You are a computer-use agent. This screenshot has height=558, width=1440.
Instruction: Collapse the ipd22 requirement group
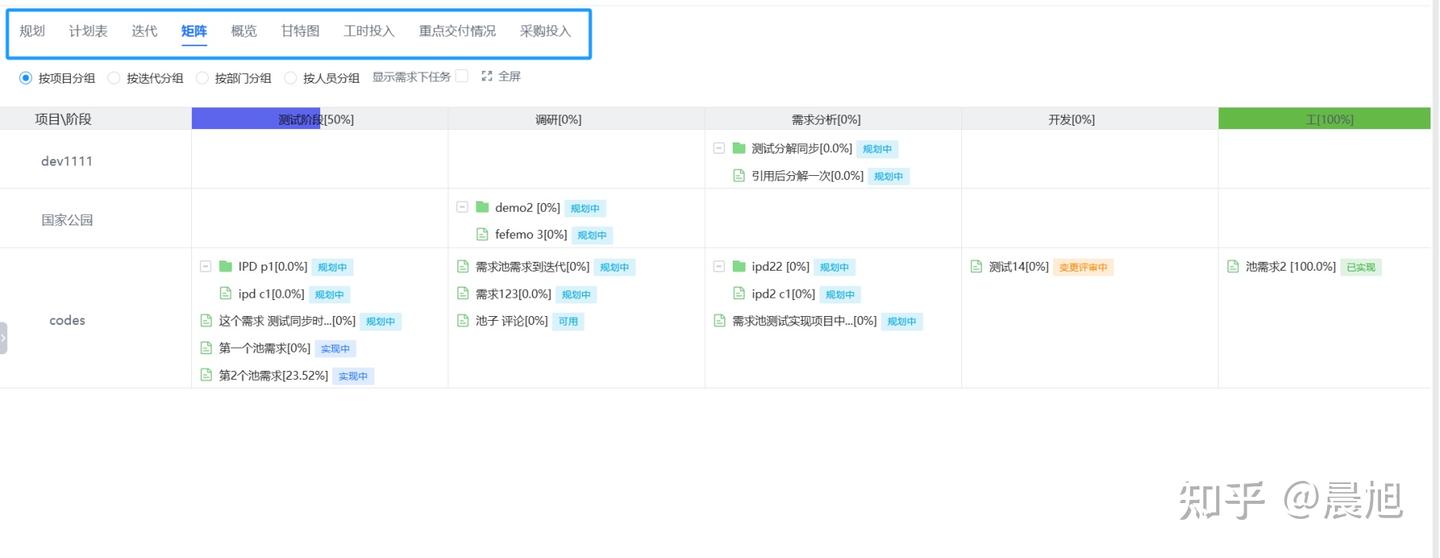pyautogui.click(x=719, y=267)
